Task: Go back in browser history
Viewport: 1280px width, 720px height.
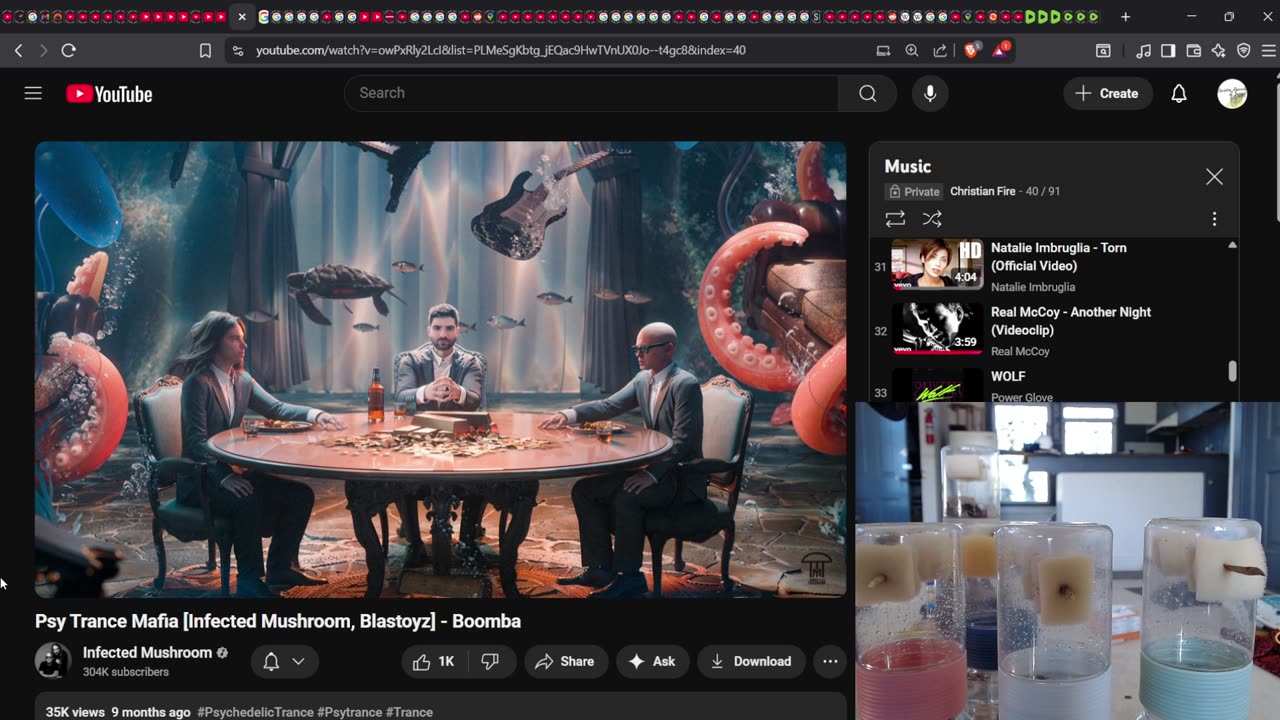Action: tap(19, 50)
